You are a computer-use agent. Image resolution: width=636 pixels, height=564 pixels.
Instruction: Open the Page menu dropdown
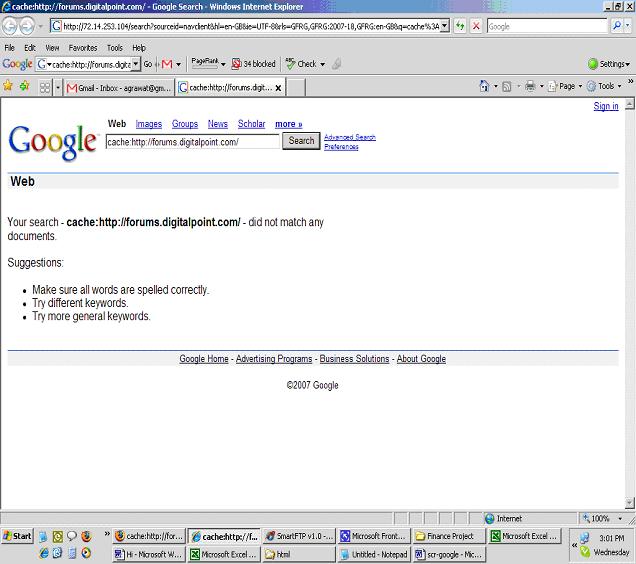pyautogui.click(x=565, y=86)
